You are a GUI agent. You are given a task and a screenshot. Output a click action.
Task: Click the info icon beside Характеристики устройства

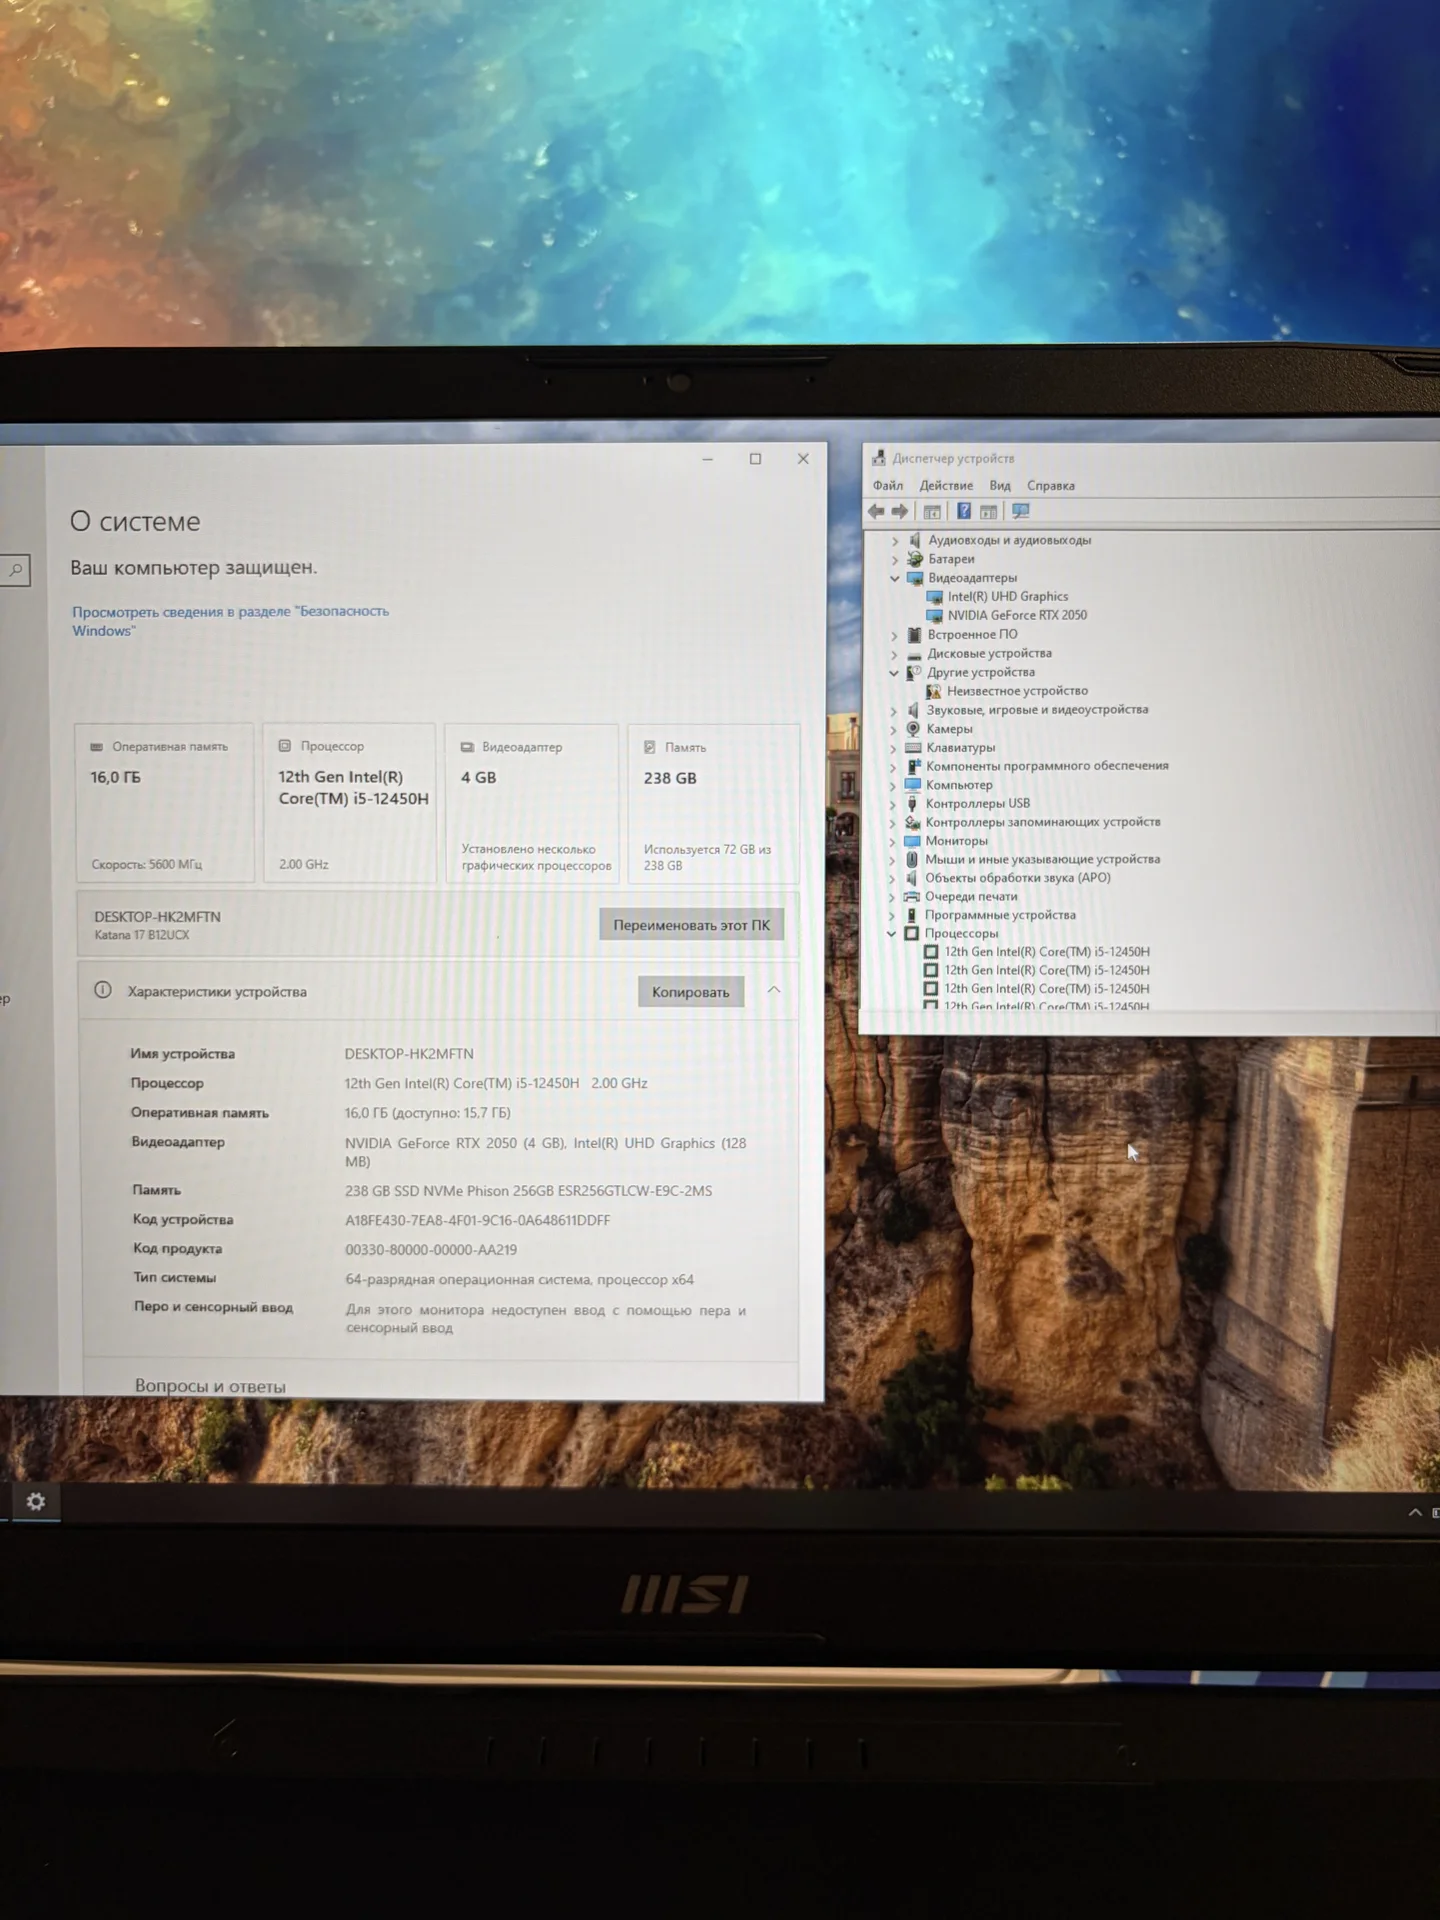pyautogui.click(x=103, y=990)
